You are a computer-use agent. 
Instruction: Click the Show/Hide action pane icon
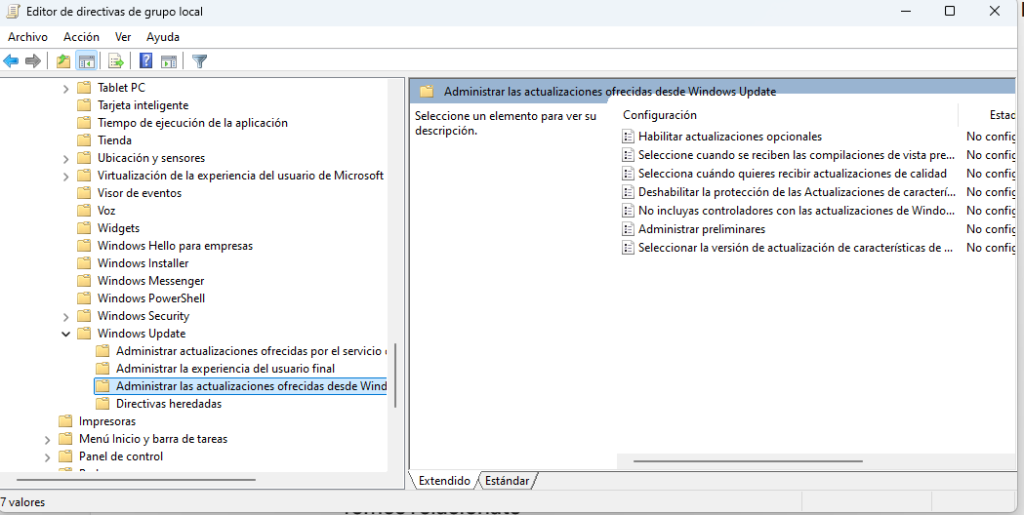pyautogui.click(x=169, y=61)
